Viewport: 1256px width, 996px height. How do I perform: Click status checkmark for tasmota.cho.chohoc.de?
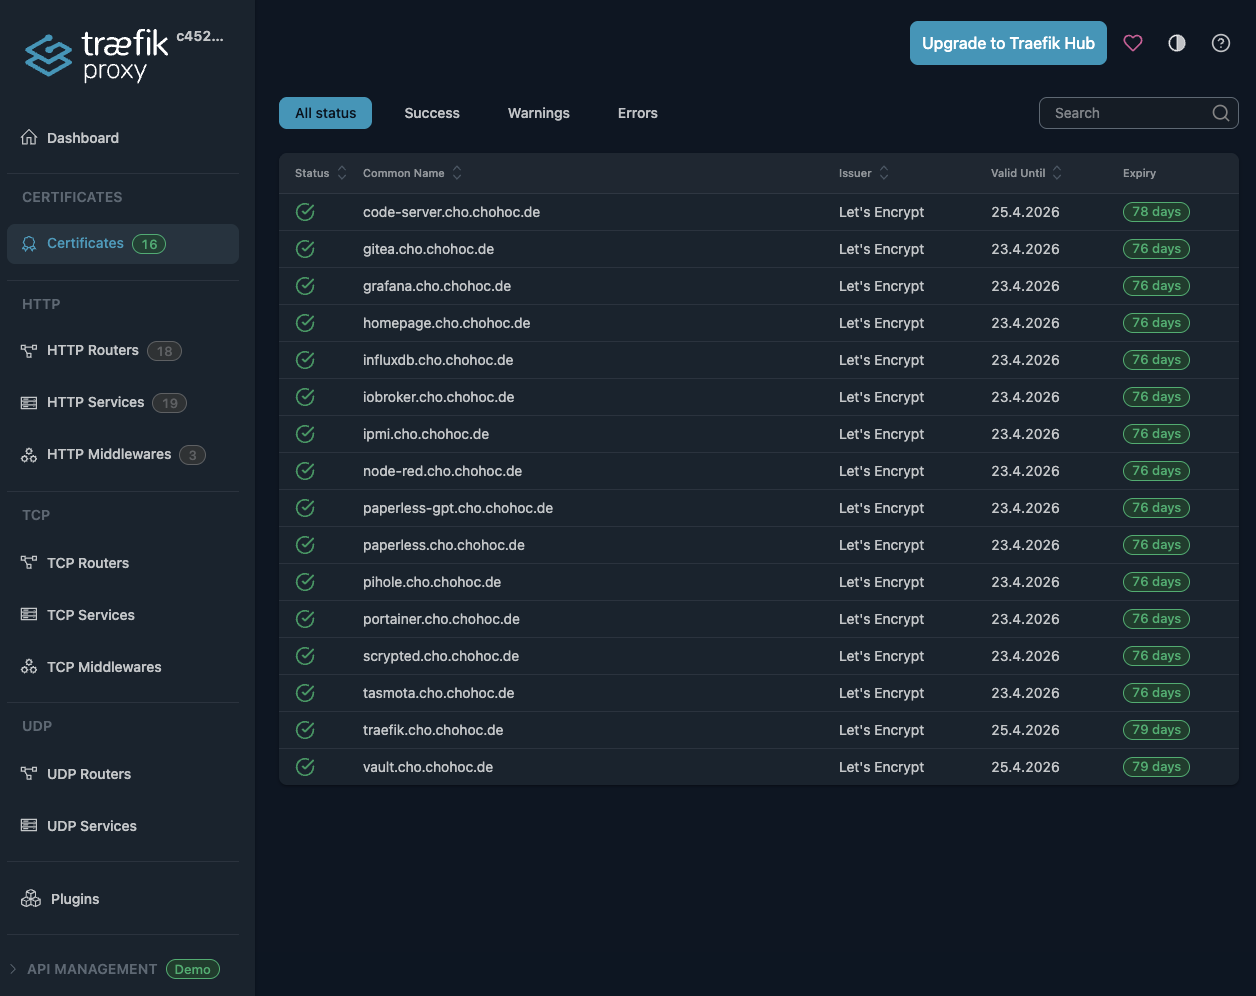[x=305, y=693]
